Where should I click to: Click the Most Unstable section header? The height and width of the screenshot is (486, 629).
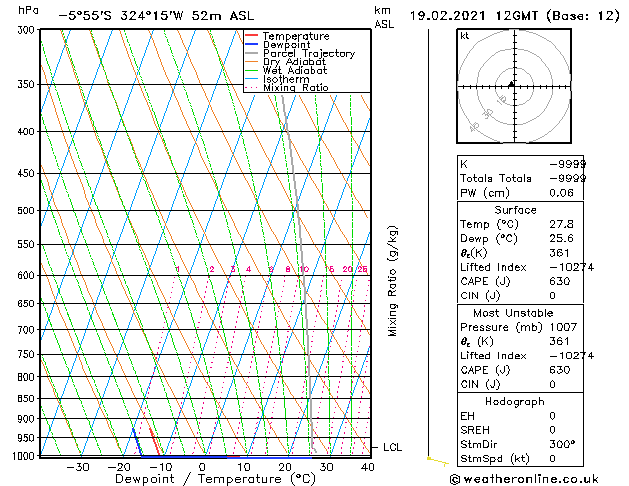pyautogui.click(x=515, y=313)
